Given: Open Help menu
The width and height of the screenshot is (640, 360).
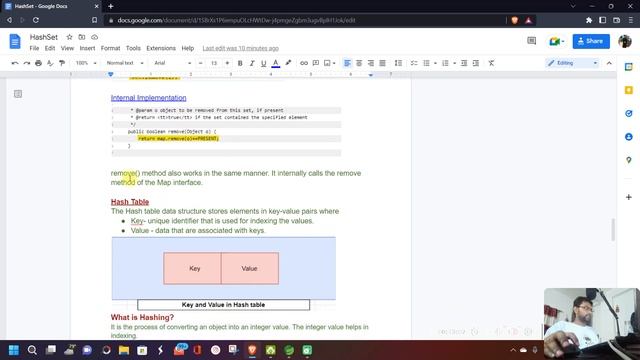Looking at the screenshot, I should coord(188,48).
